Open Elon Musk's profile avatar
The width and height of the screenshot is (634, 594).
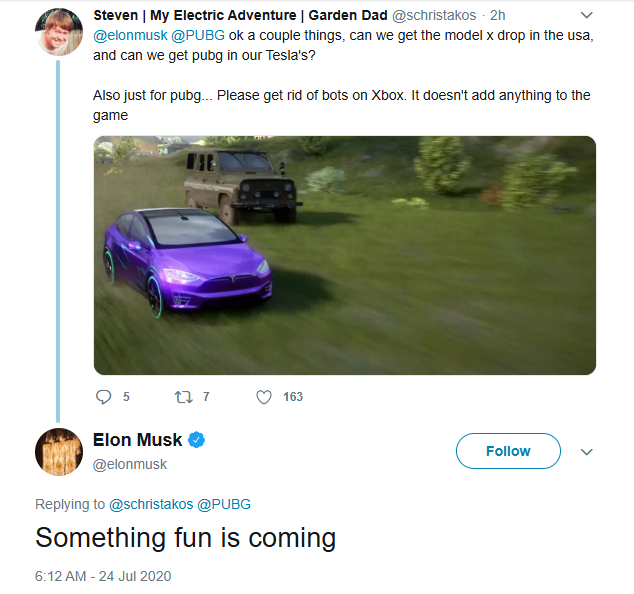pyautogui.click(x=58, y=452)
